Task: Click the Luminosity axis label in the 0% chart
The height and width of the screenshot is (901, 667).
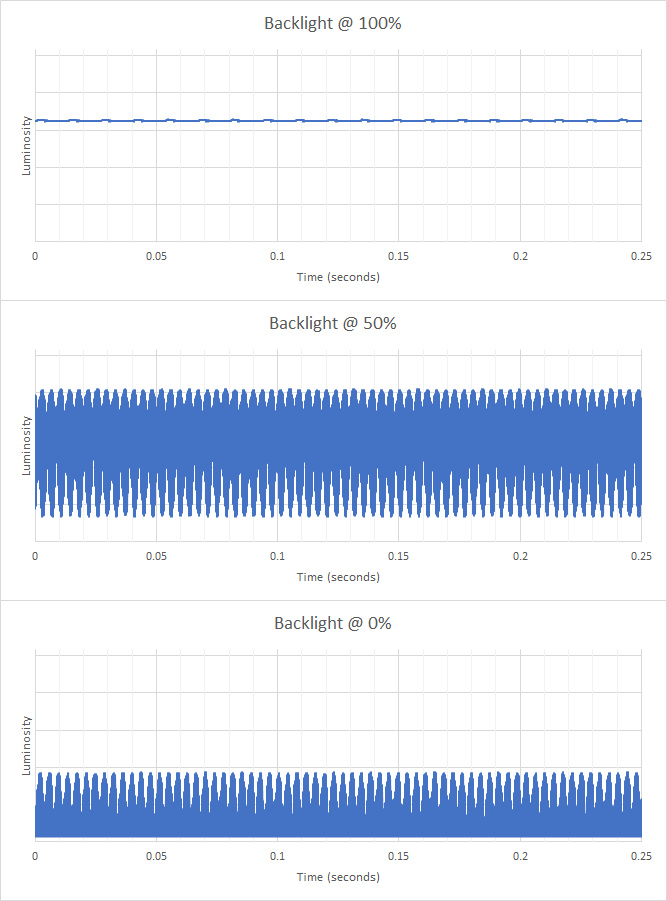Action: (x=27, y=746)
